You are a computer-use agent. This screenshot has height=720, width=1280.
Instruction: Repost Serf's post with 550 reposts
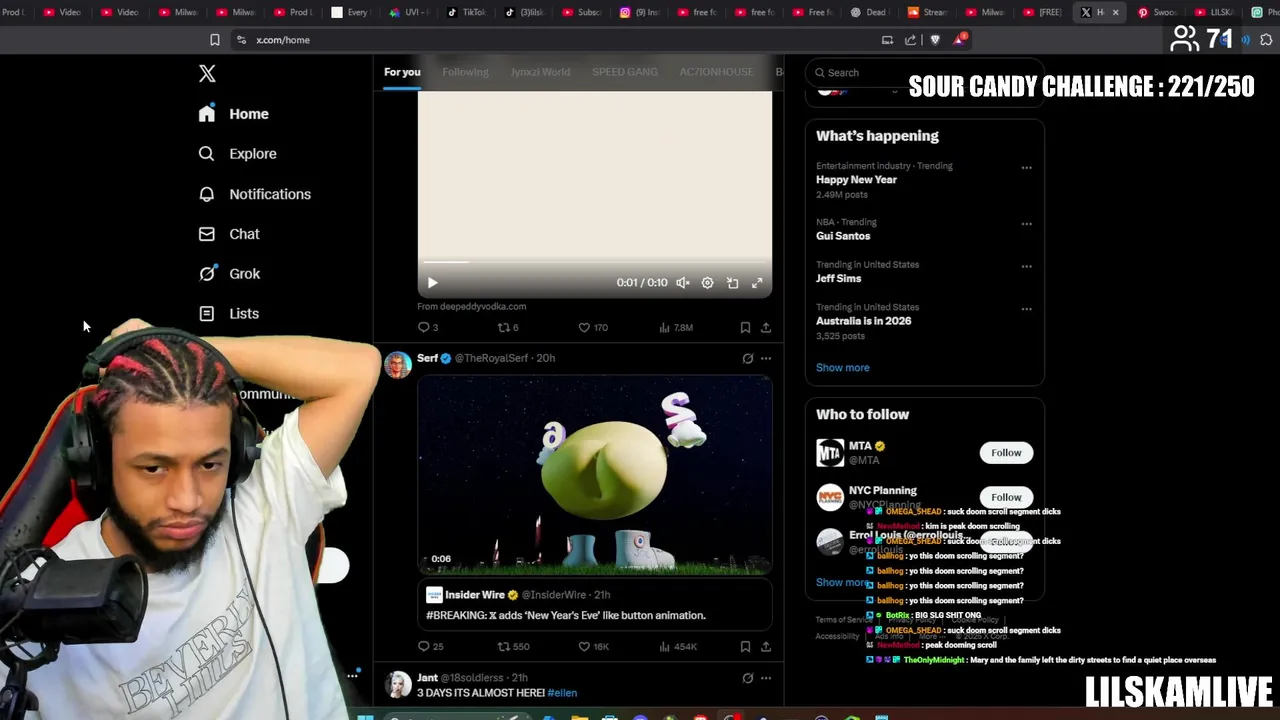pos(514,646)
